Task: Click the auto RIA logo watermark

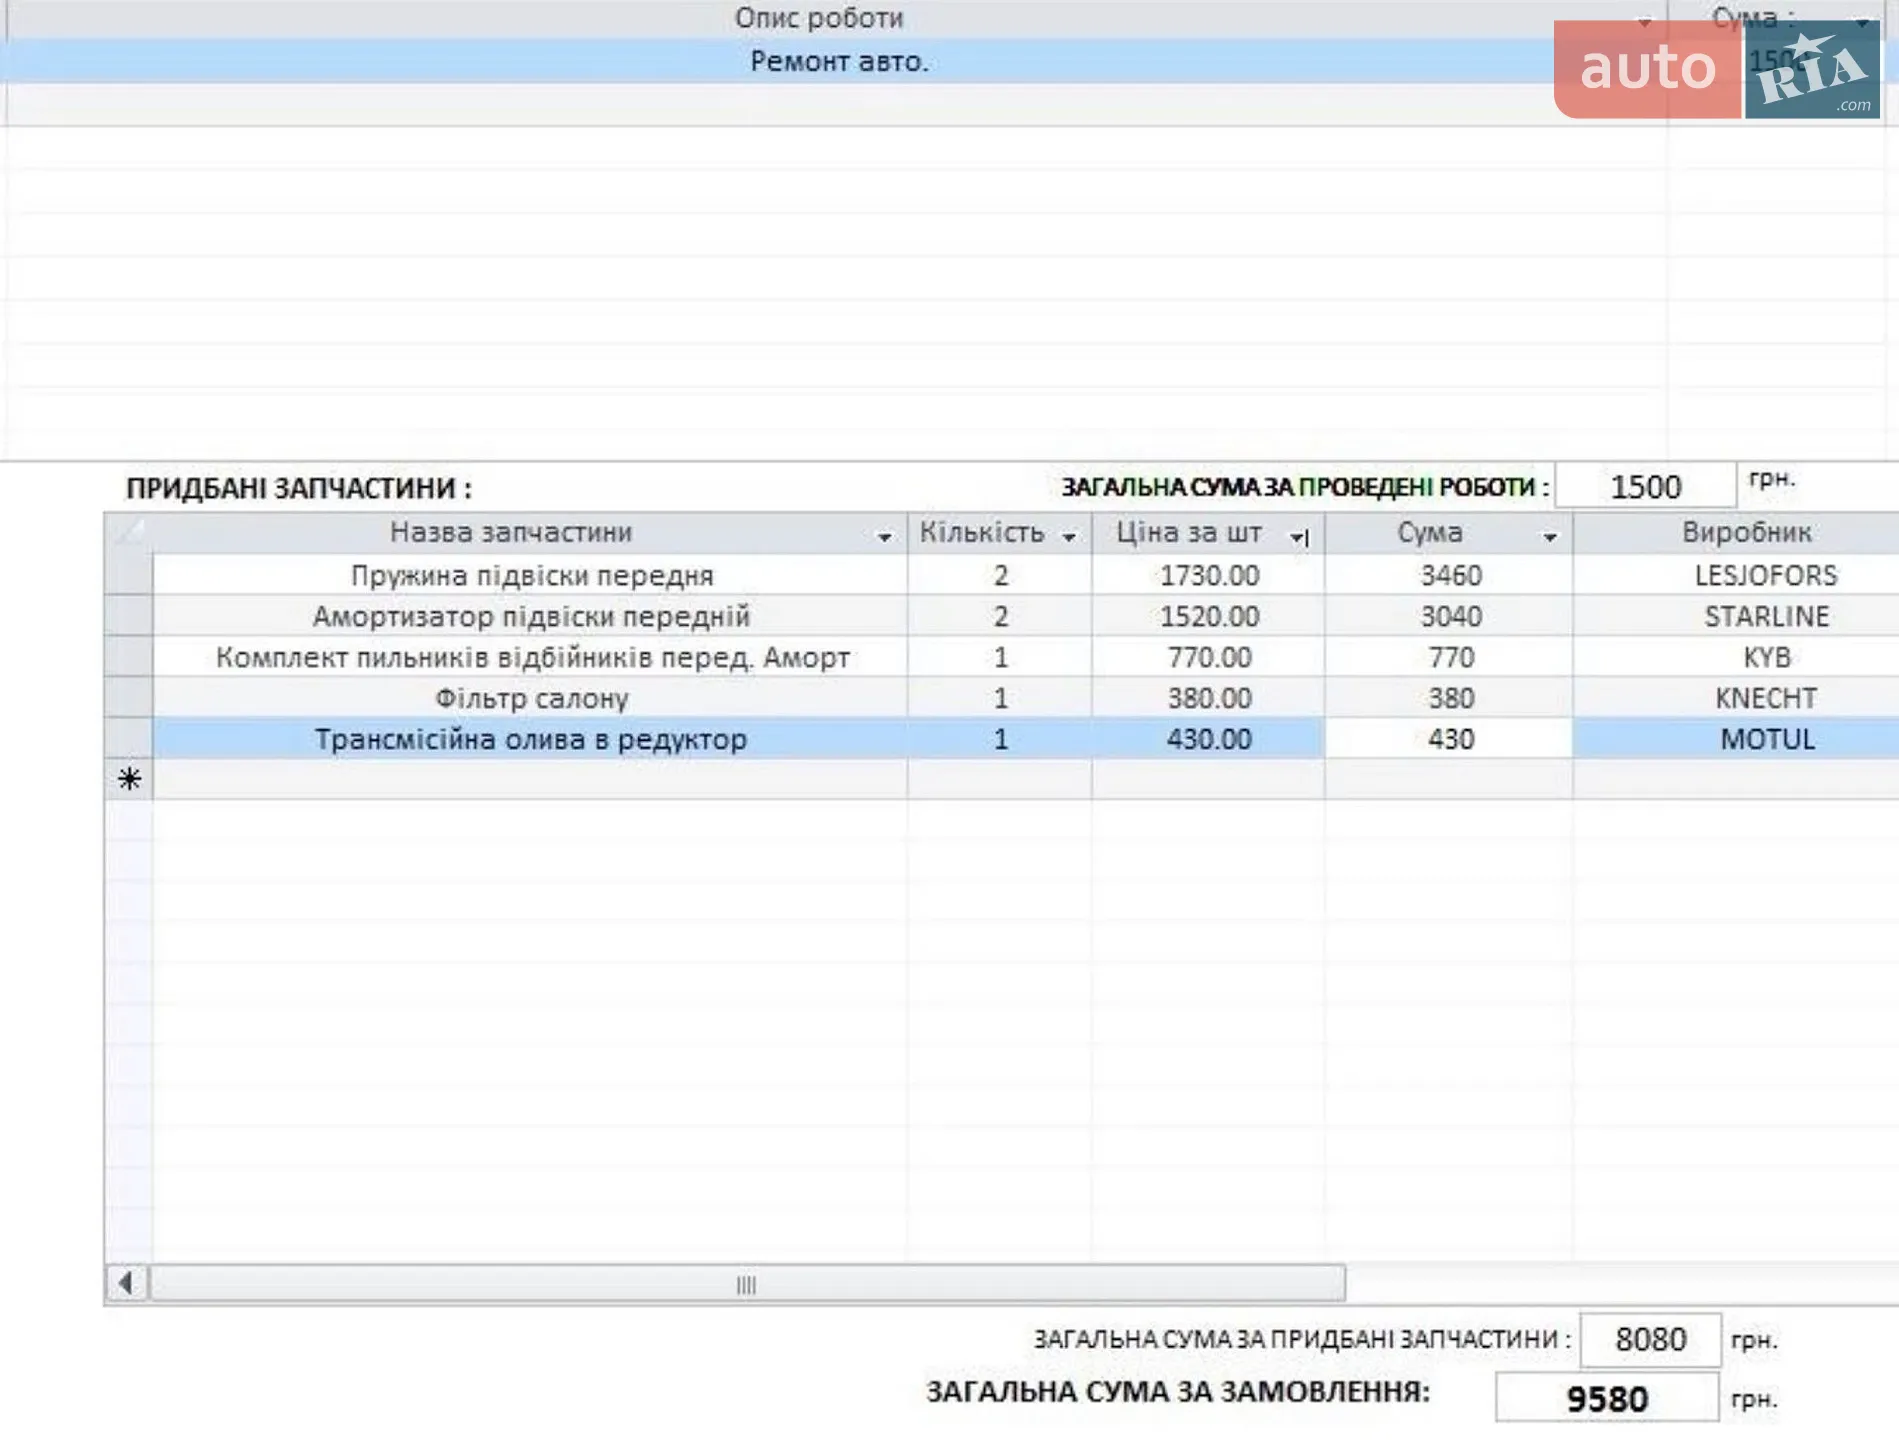Action: (x=1717, y=69)
